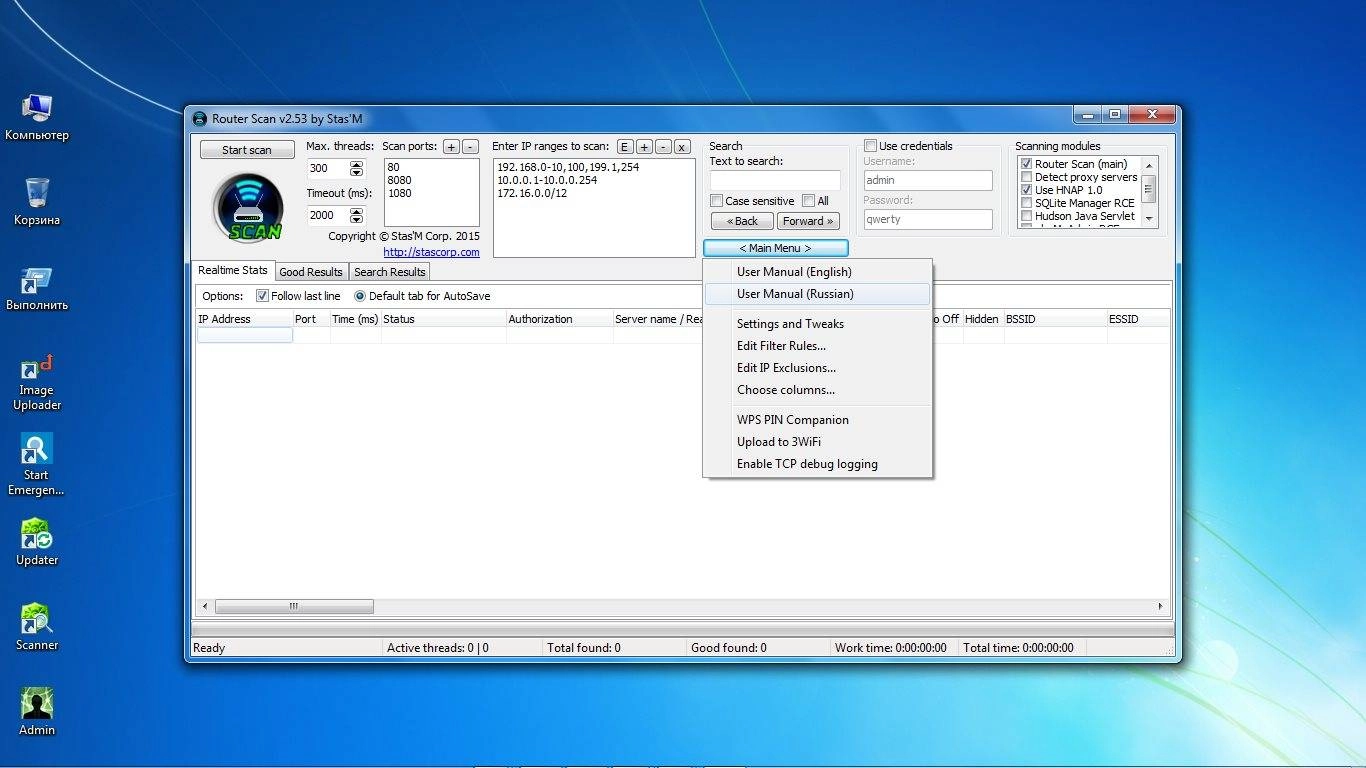
Task: Switch to Search Results tab
Action: 390,272
